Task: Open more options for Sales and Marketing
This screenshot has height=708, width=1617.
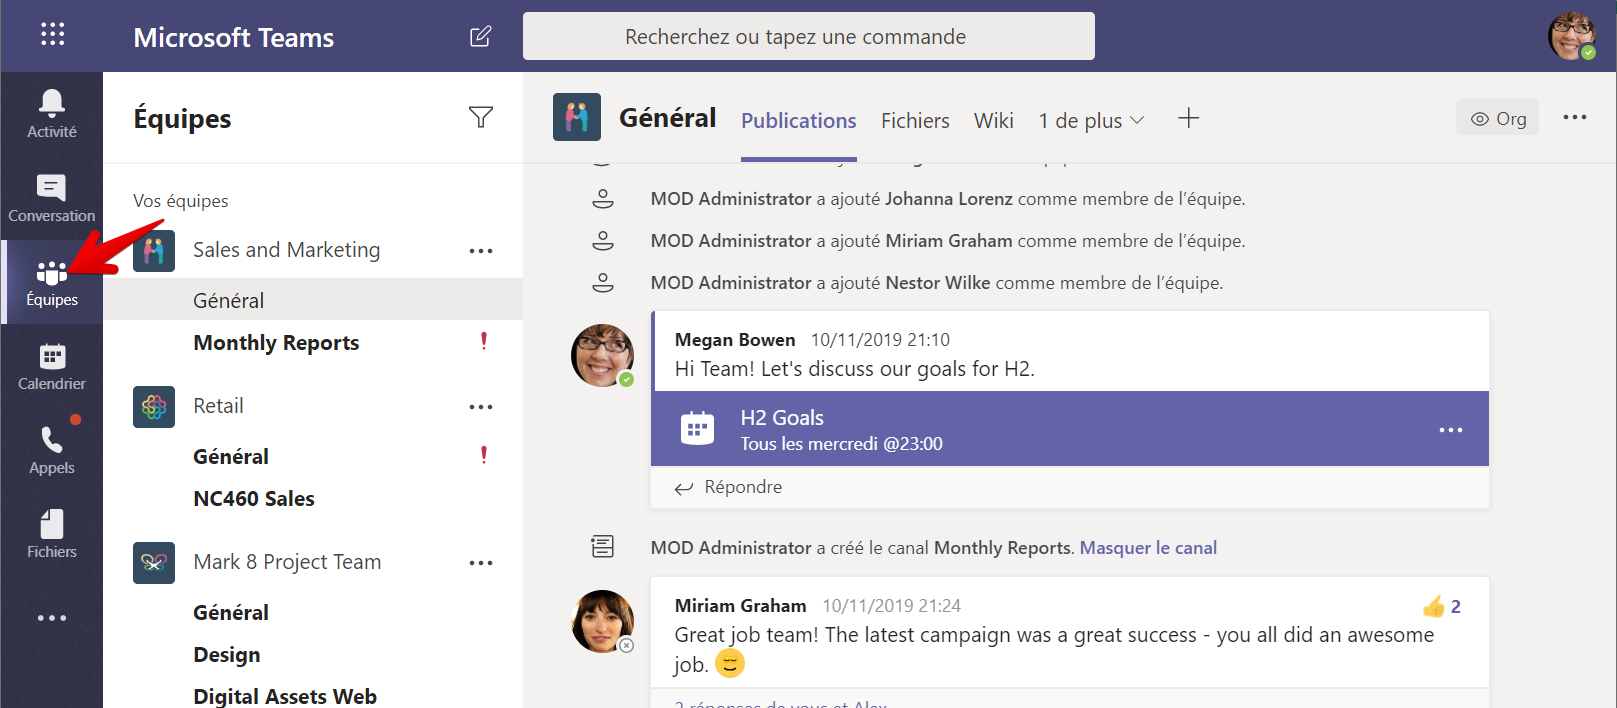Action: click(481, 251)
